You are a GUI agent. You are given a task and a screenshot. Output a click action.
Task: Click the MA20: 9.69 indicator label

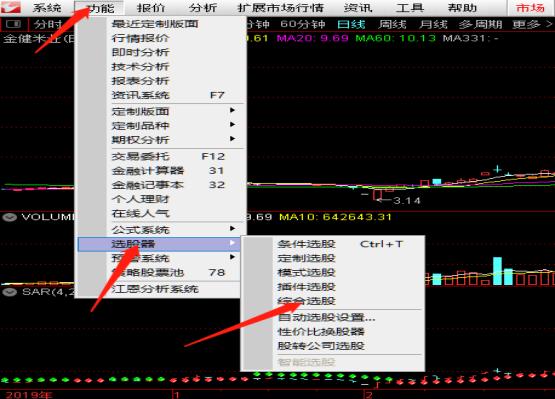tap(313, 38)
